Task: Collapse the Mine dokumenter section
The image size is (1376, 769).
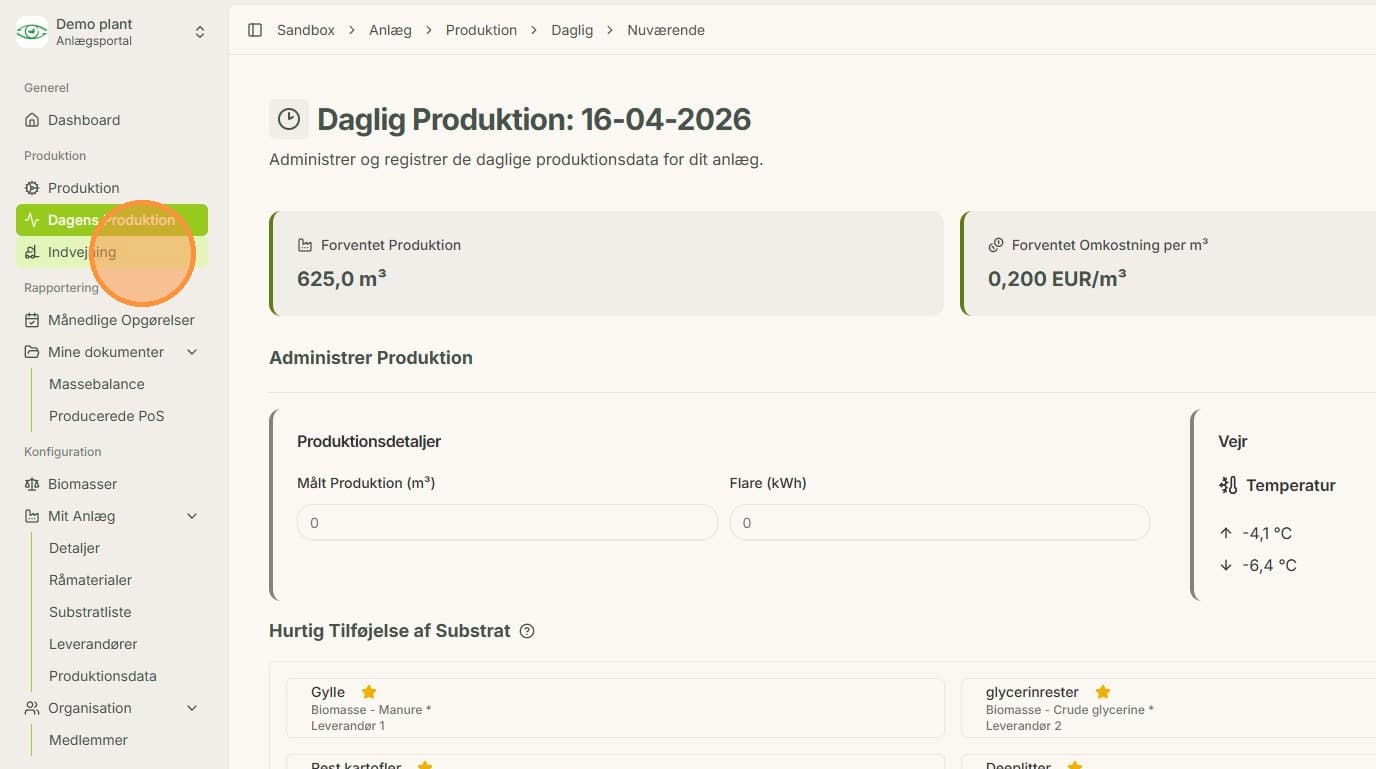Action: [x=192, y=352]
